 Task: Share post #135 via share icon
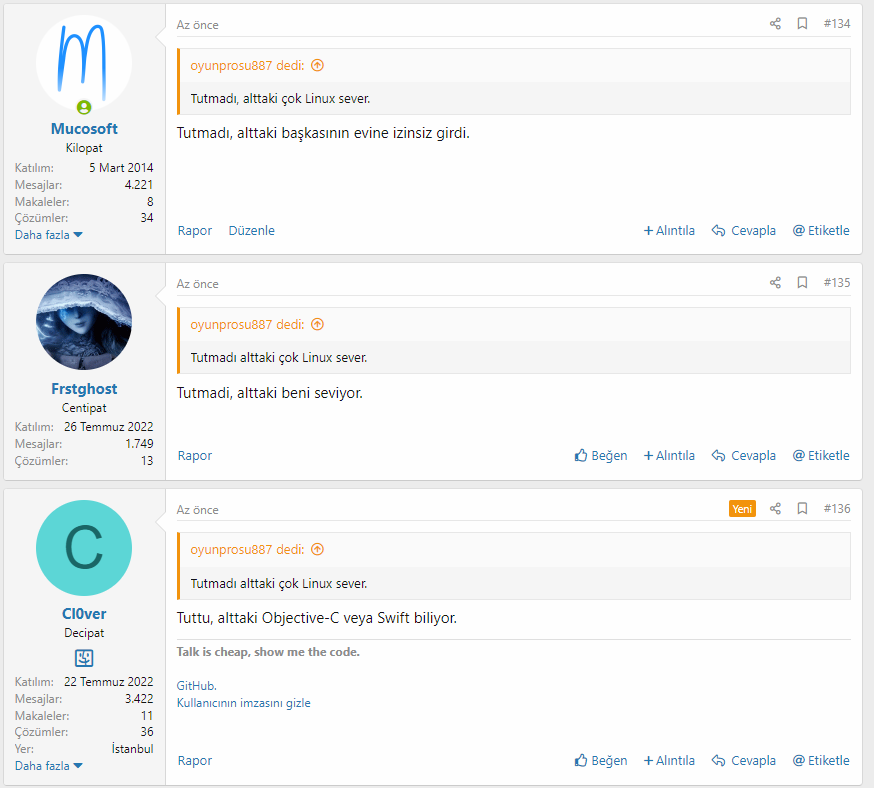[775, 283]
